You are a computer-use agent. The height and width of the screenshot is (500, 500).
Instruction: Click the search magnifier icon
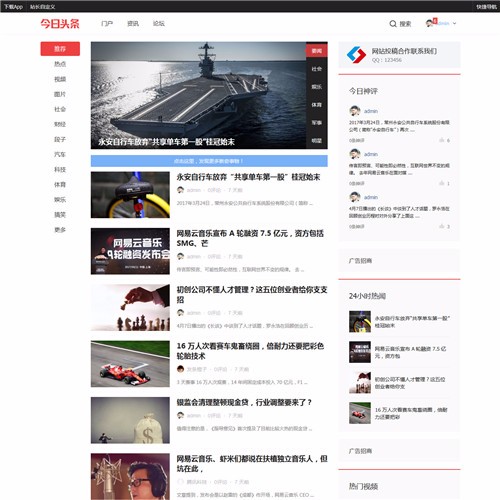tap(393, 24)
